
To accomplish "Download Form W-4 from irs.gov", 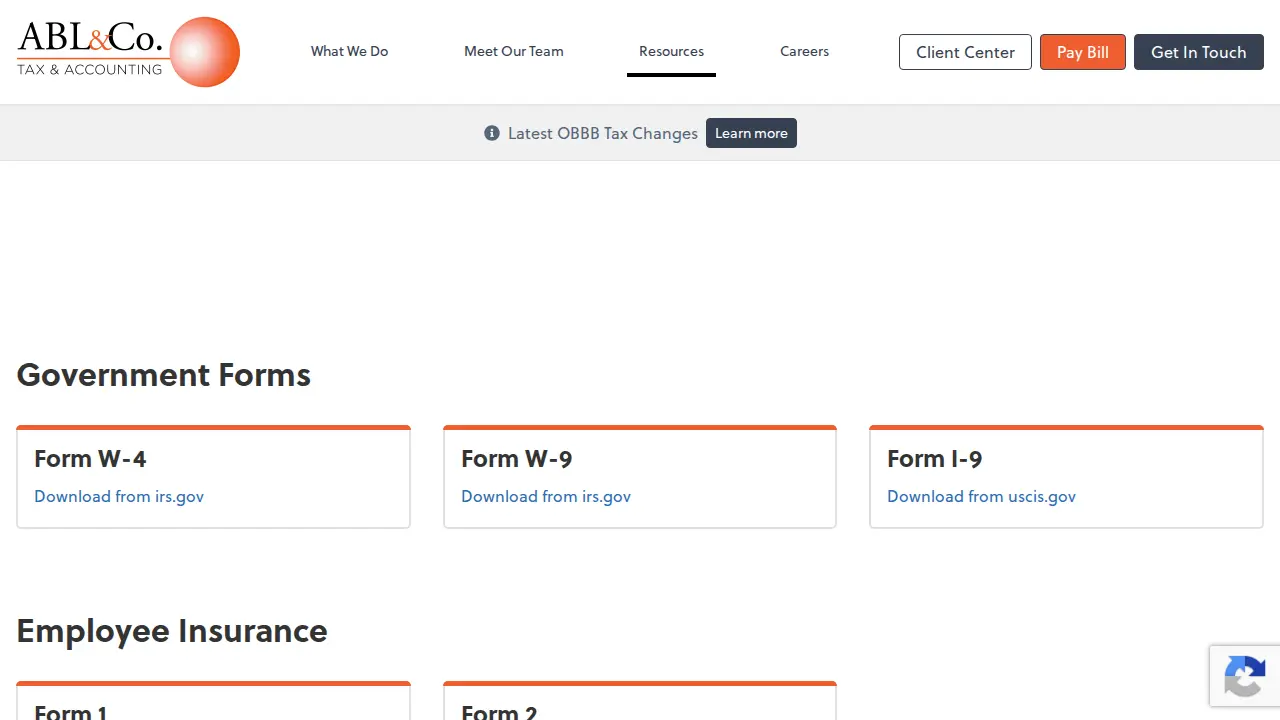I will pyautogui.click(x=119, y=496).
